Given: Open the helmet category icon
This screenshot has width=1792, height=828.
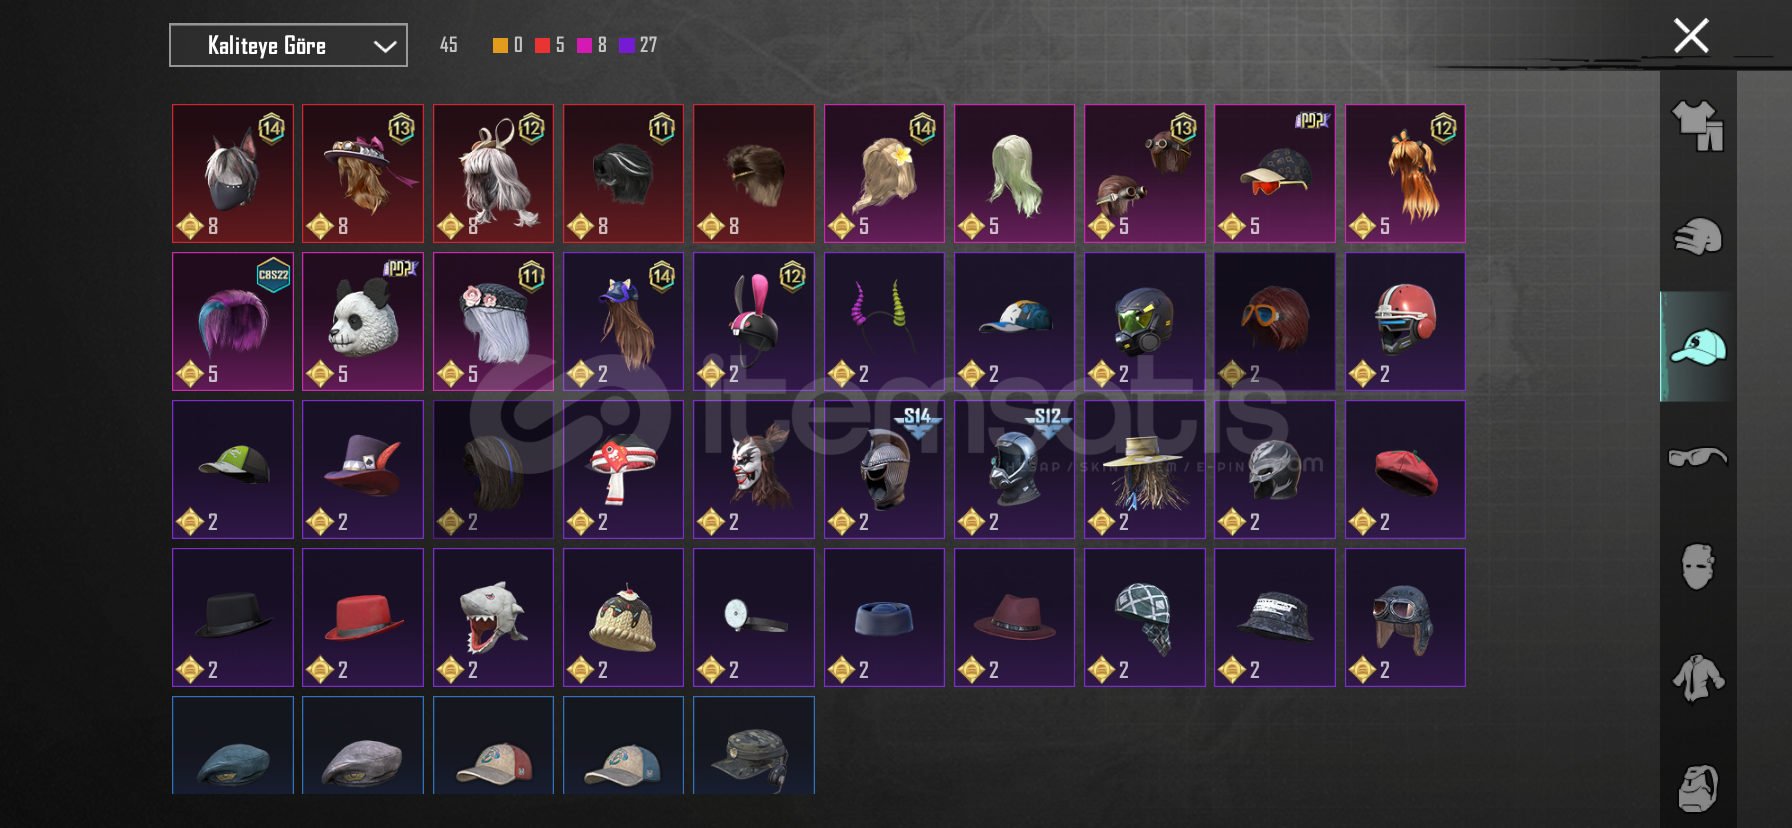Looking at the screenshot, I should [x=1698, y=237].
